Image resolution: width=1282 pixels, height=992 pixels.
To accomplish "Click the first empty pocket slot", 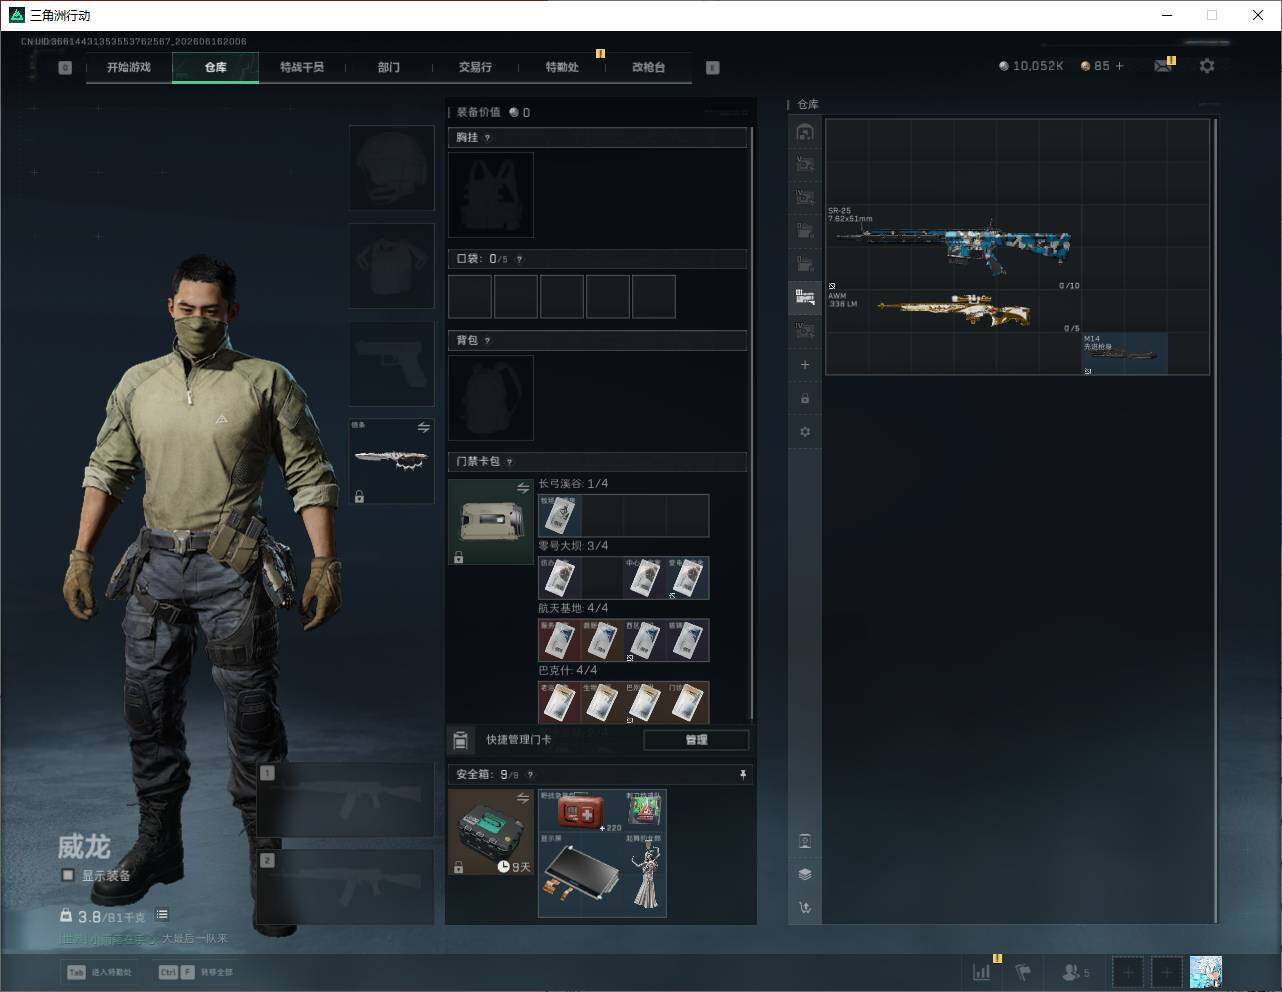I will tap(470, 297).
